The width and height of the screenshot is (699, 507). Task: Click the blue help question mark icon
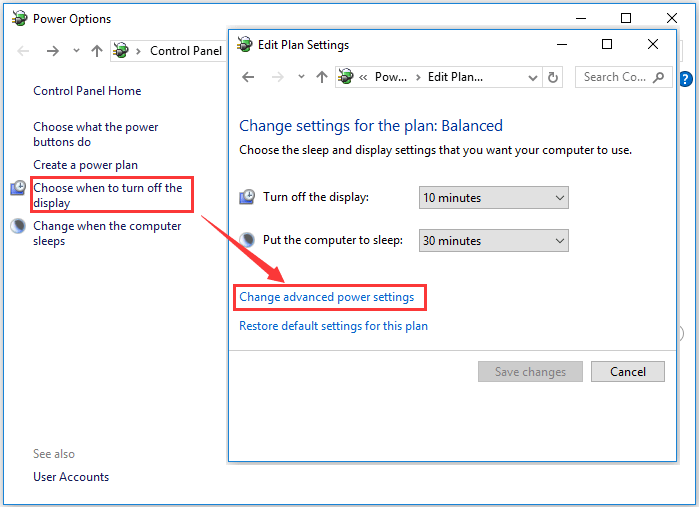point(686,78)
